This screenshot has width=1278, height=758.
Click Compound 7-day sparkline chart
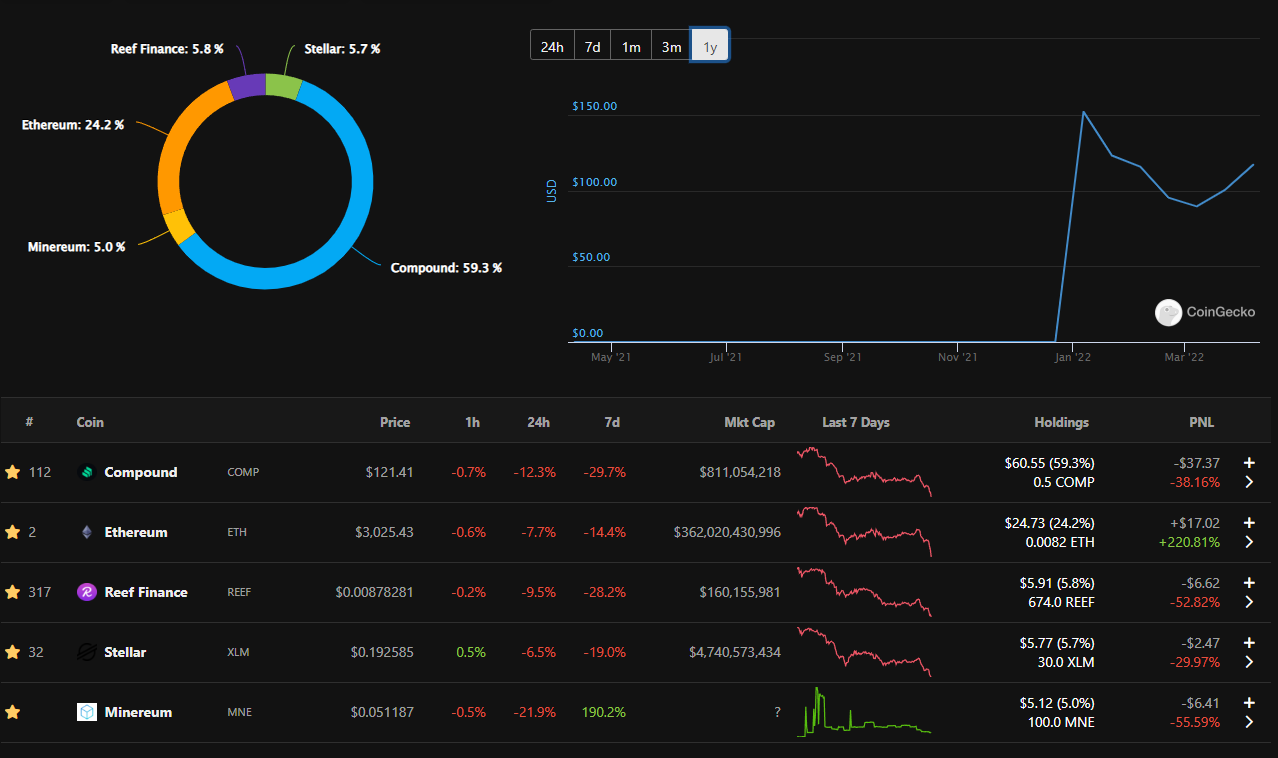(x=864, y=472)
